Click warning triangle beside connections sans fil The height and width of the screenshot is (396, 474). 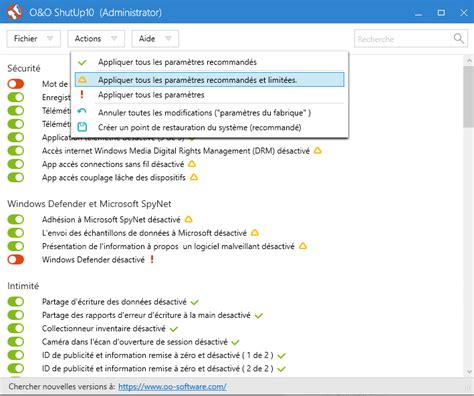click(192, 164)
